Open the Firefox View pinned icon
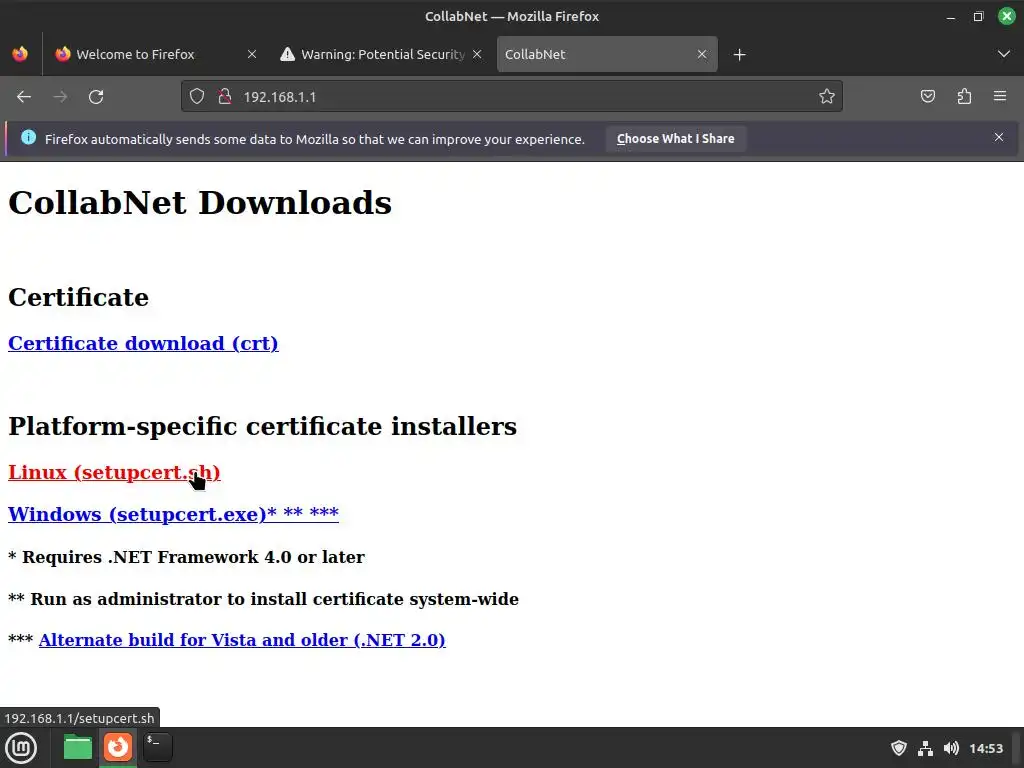Image resolution: width=1024 pixels, height=768 pixels. [x=20, y=54]
